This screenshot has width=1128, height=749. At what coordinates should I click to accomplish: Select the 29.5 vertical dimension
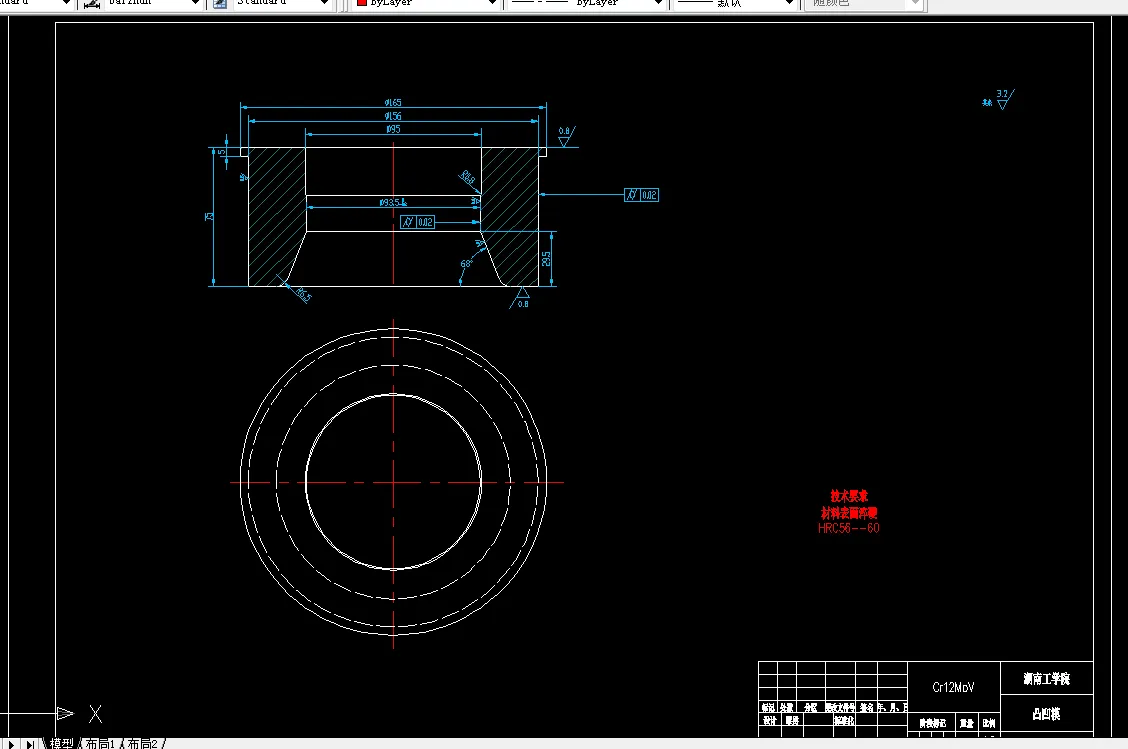coord(546,258)
